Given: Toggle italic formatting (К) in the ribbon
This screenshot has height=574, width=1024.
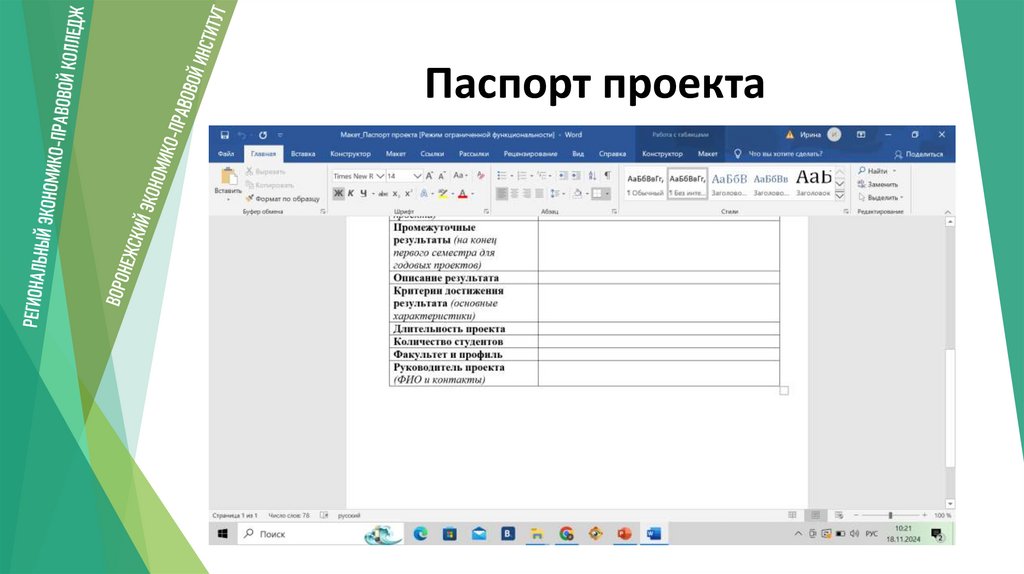Looking at the screenshot, I should 350,194.
